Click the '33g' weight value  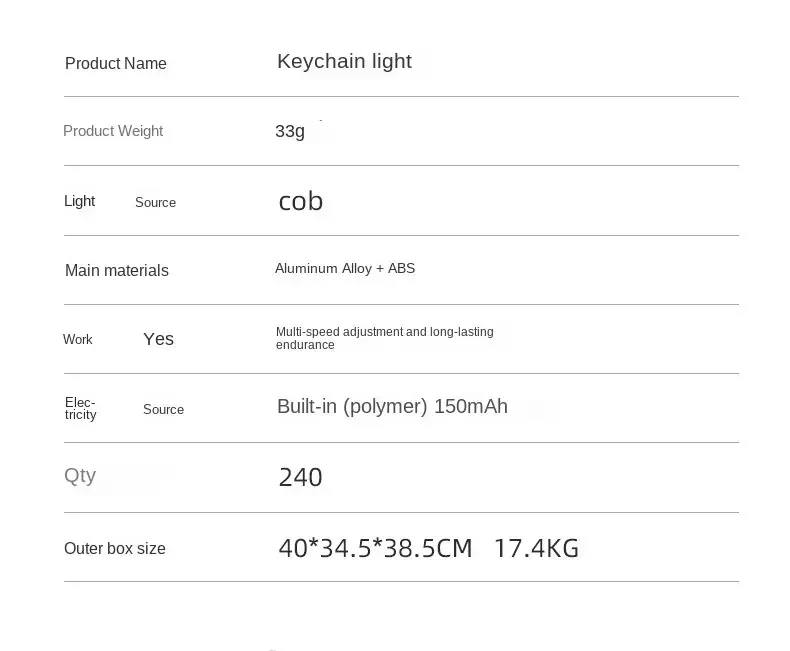pos(290,131)
